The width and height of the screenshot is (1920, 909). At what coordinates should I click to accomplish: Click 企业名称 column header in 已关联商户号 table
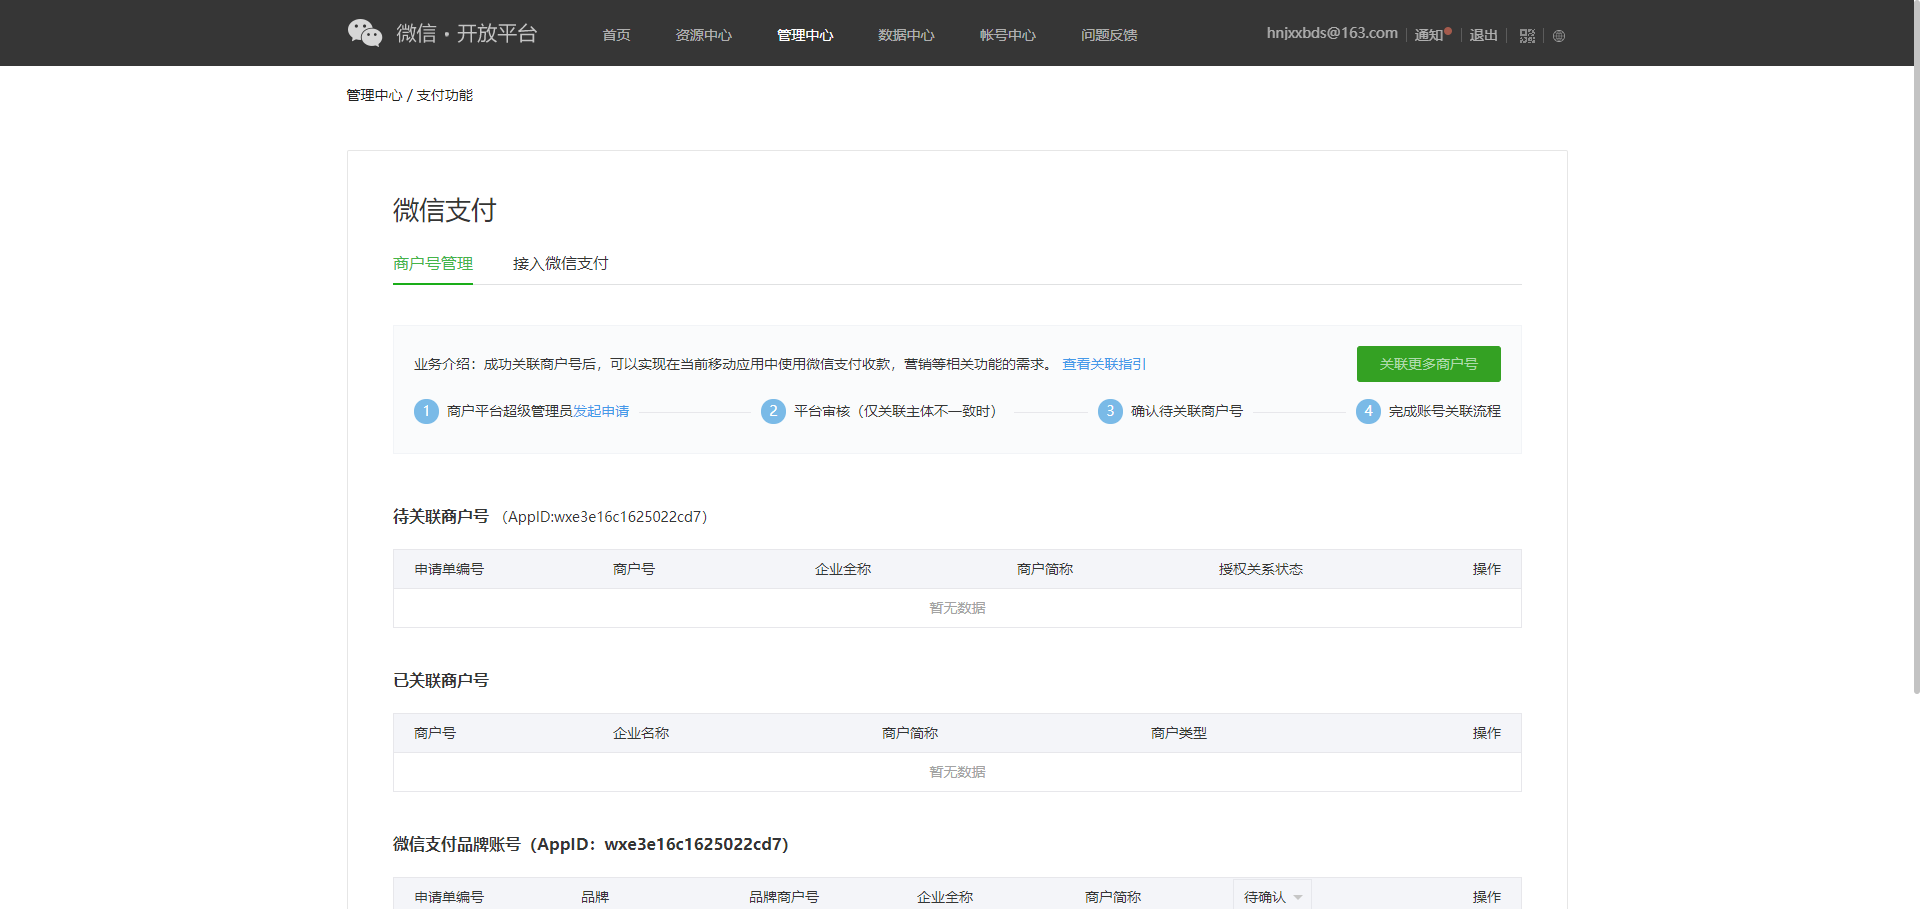point(641,733)
